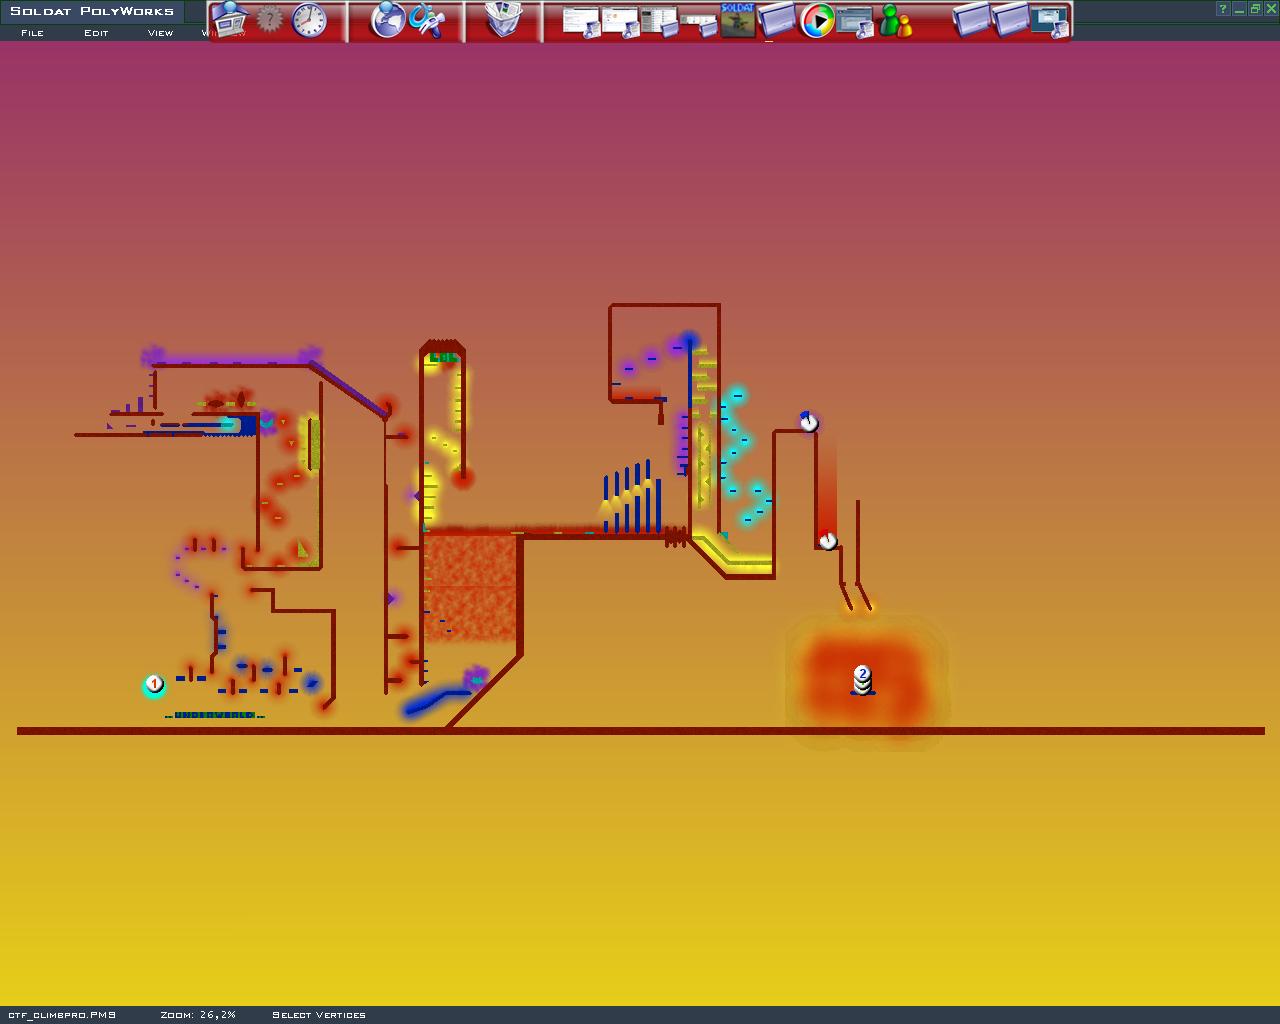
Task: Open the Edit menu
Action: coord(96,33)
